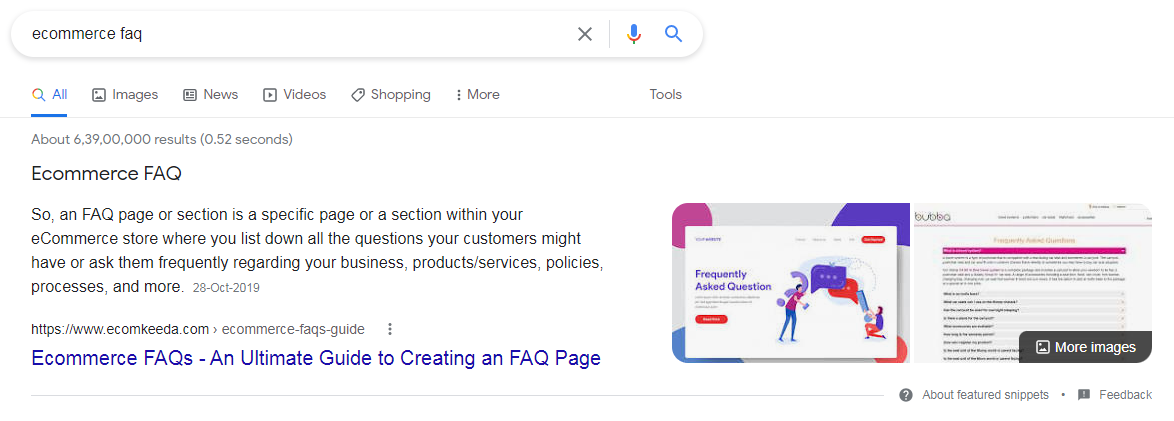The image size is (1174, 421).
Task: Go to the Shopping tab
Action: coord(390,95)
